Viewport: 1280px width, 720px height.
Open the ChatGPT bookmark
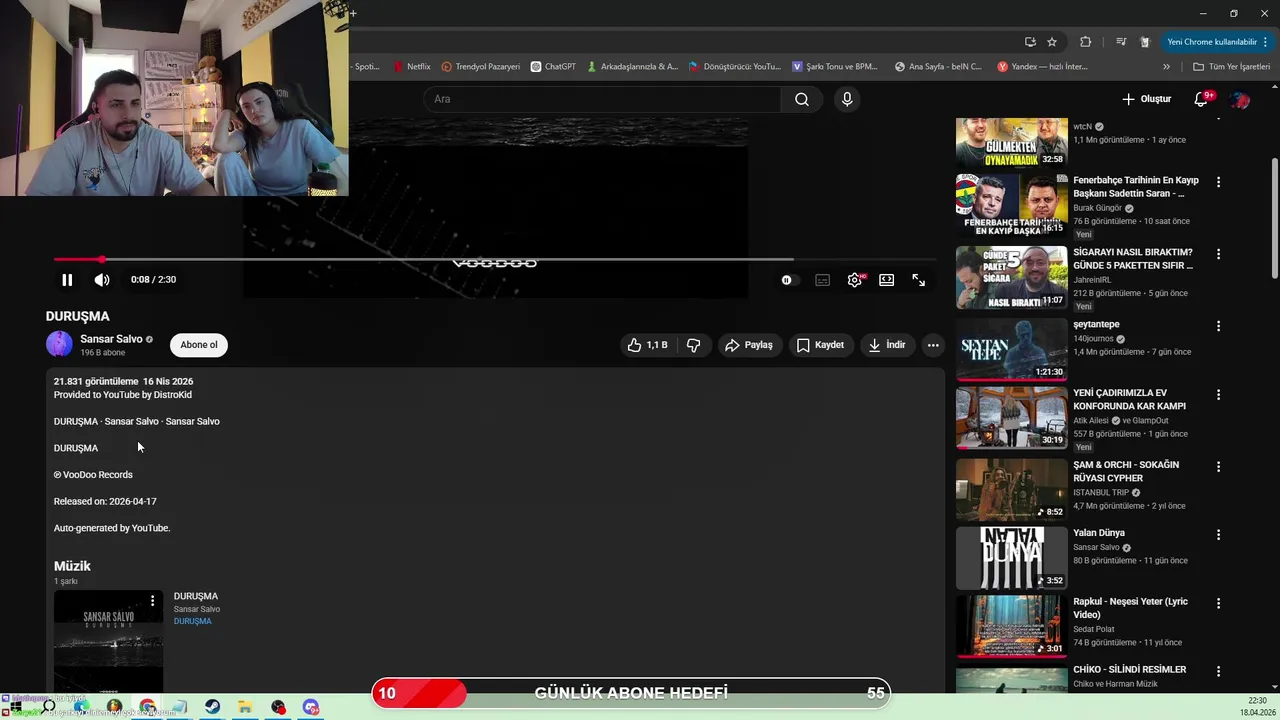pos(553,67)
